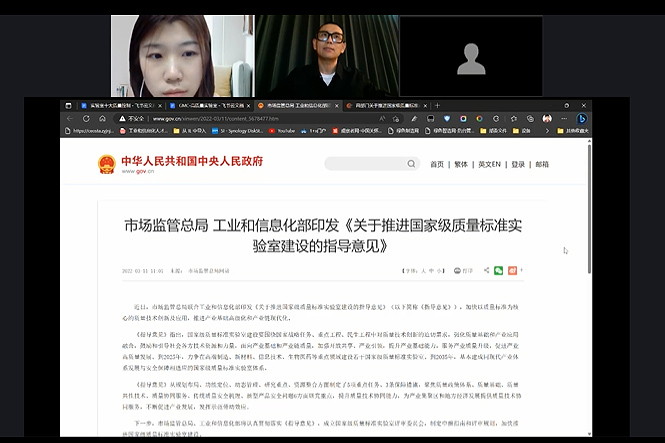Open the pen annotation extension icon
This screenshot has width=665, height=443.
[x=414, y=119]
